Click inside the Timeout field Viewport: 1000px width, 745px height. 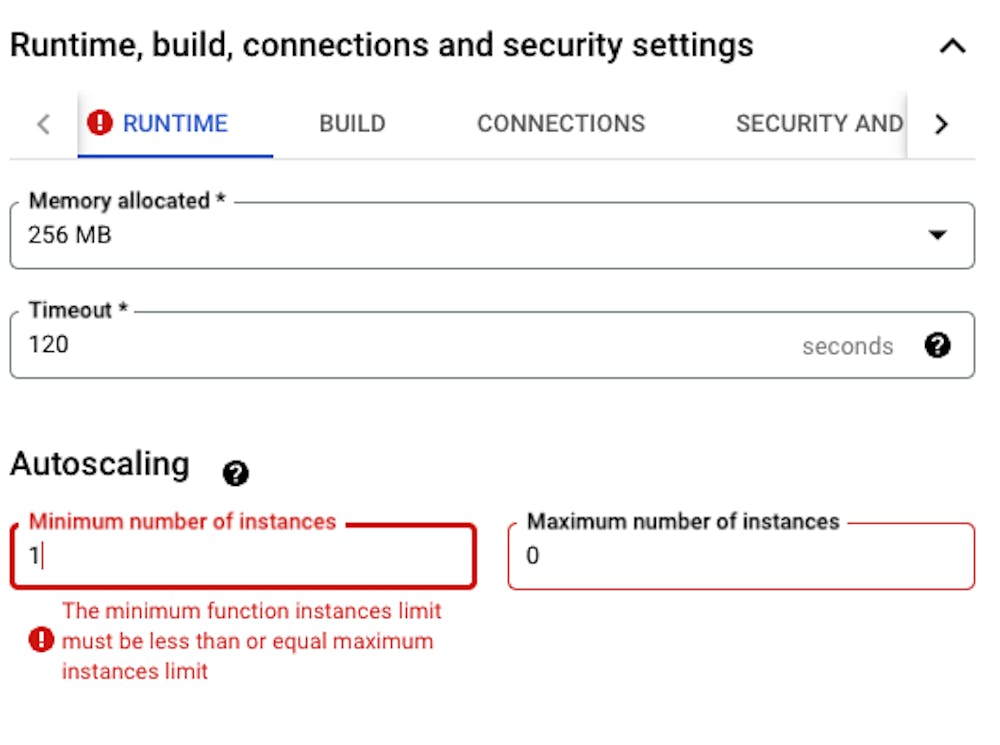click(400, 346)
